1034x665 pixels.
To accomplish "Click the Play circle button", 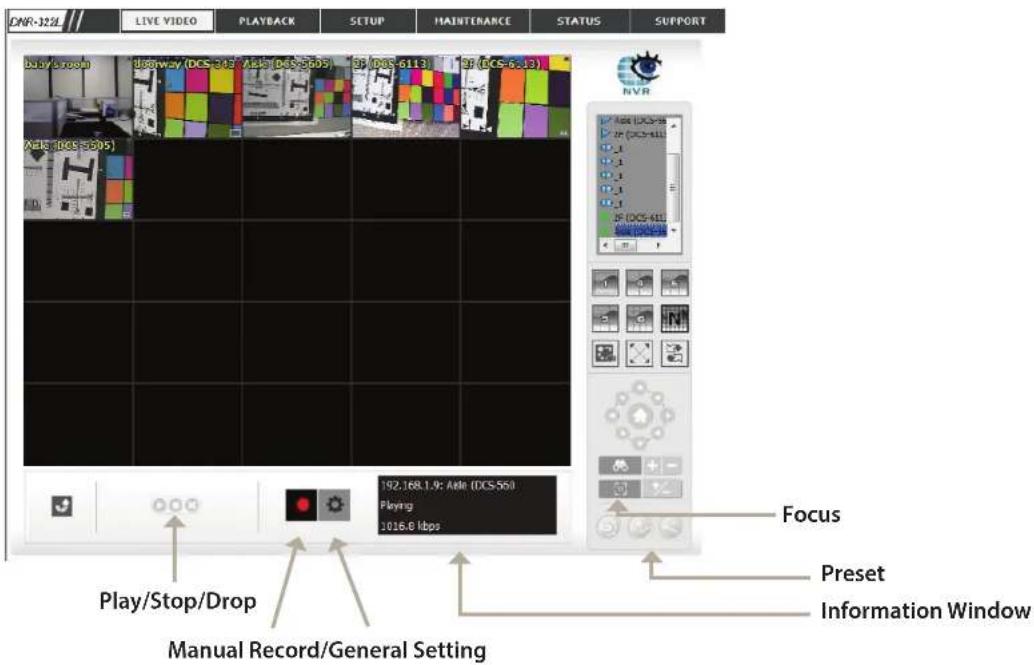I will point(159,505).
